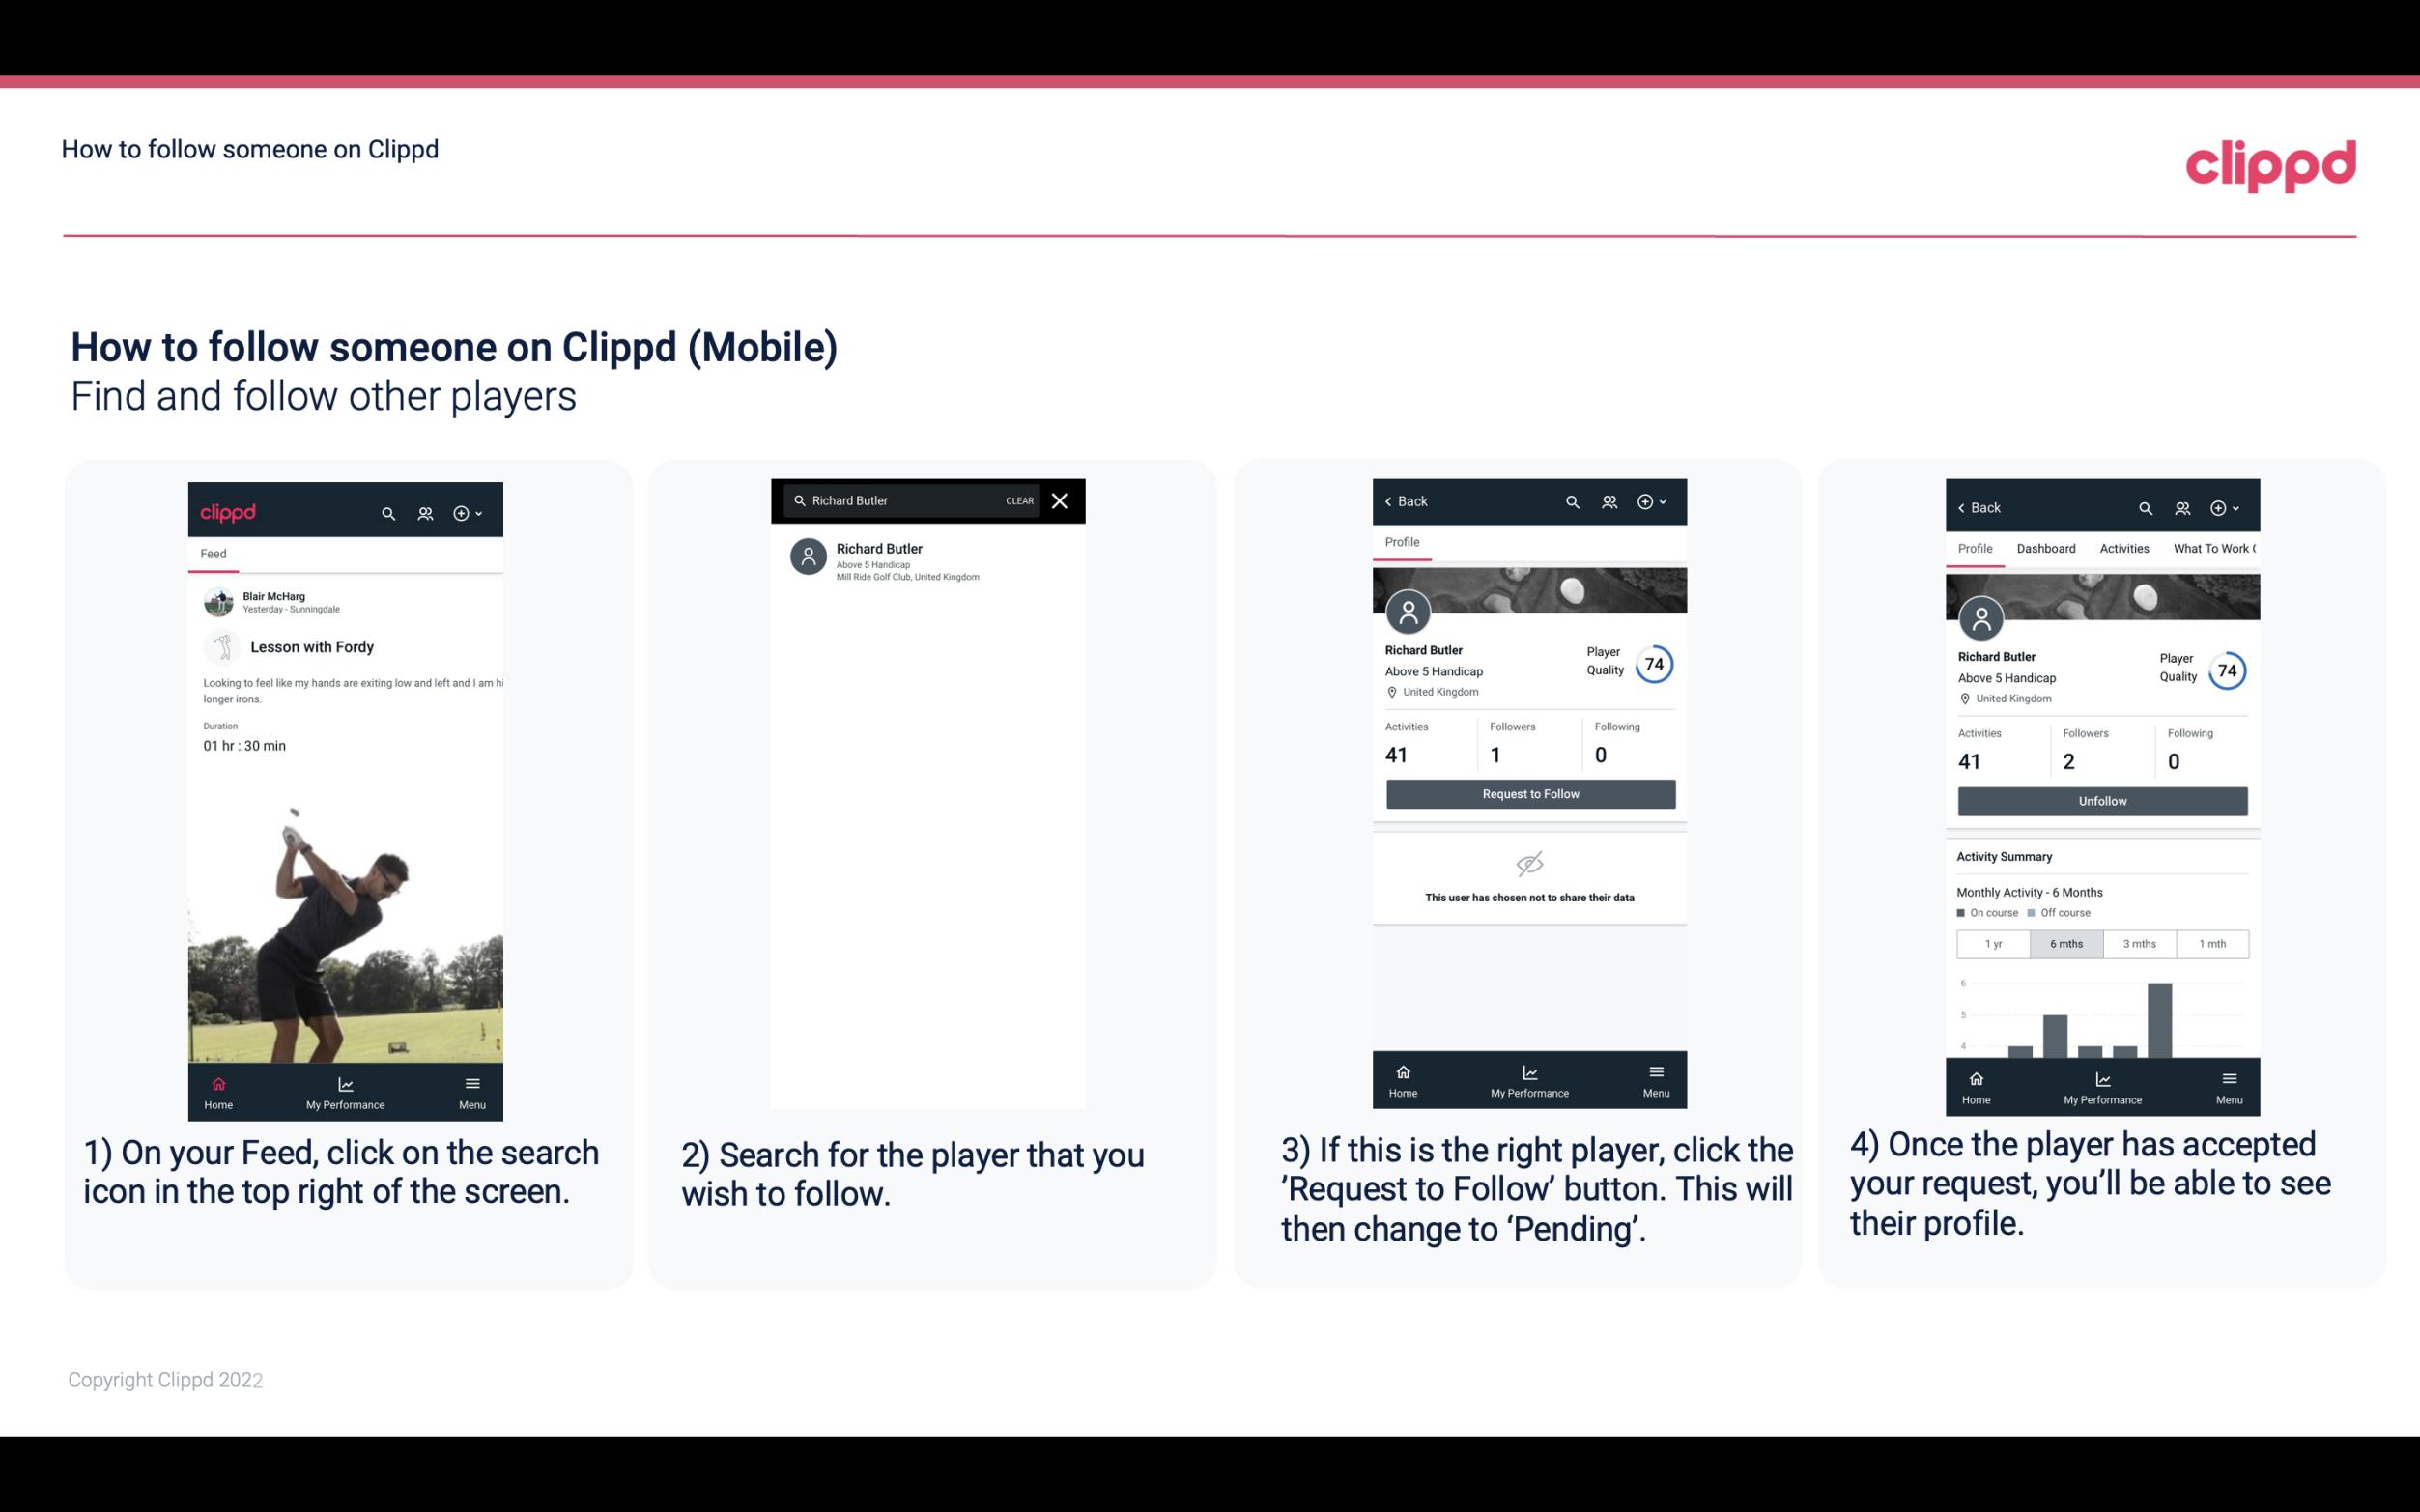Click the 'Unfollow' button on Richard Butler's profile
Screen dimensions: 2420x1512
tap(2101, 800)
